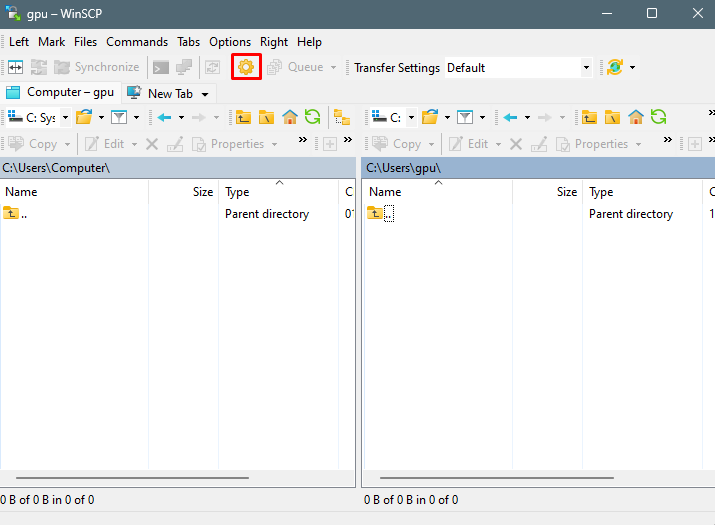The image size is (715, 525).
Task: Click the New Tab button
Action: click(x=160, y=94)
